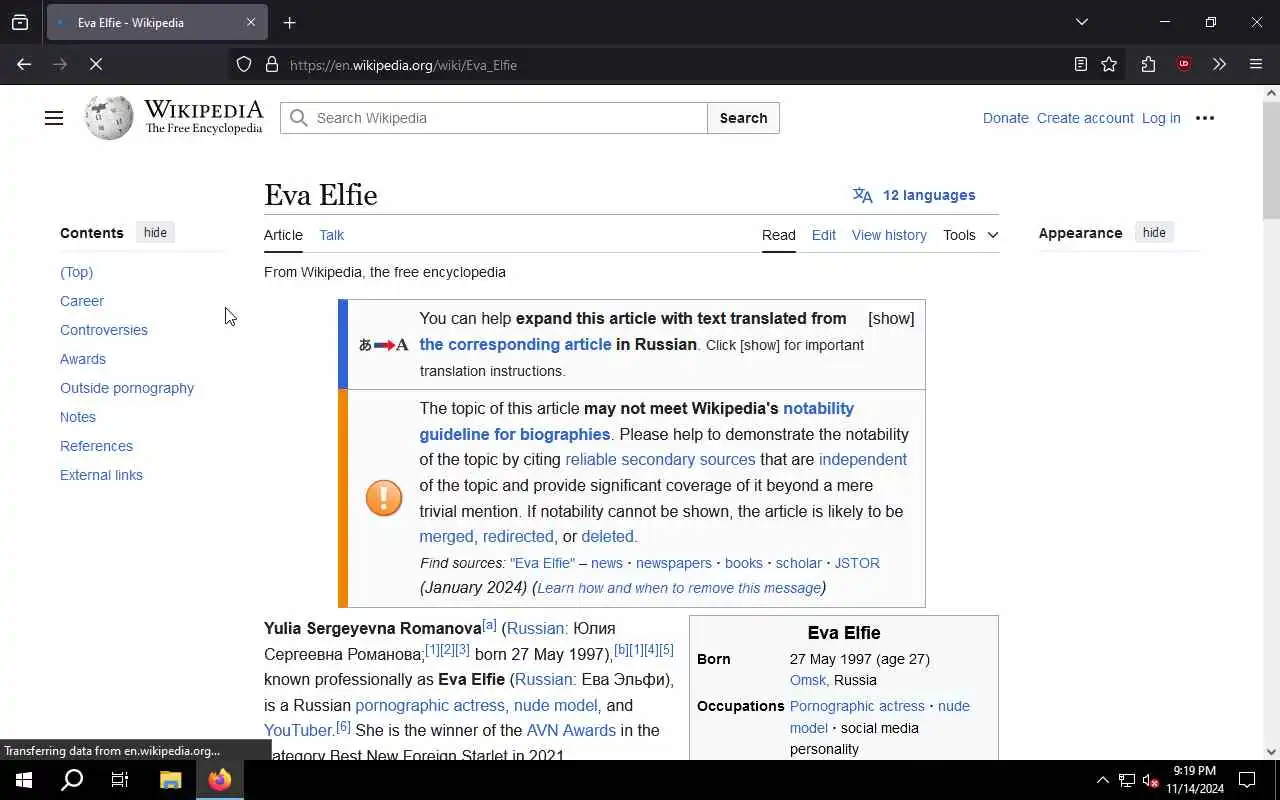List all tabs dropdown arrow
Screen dimensions: 1280x800
[x=1082, y=22]
